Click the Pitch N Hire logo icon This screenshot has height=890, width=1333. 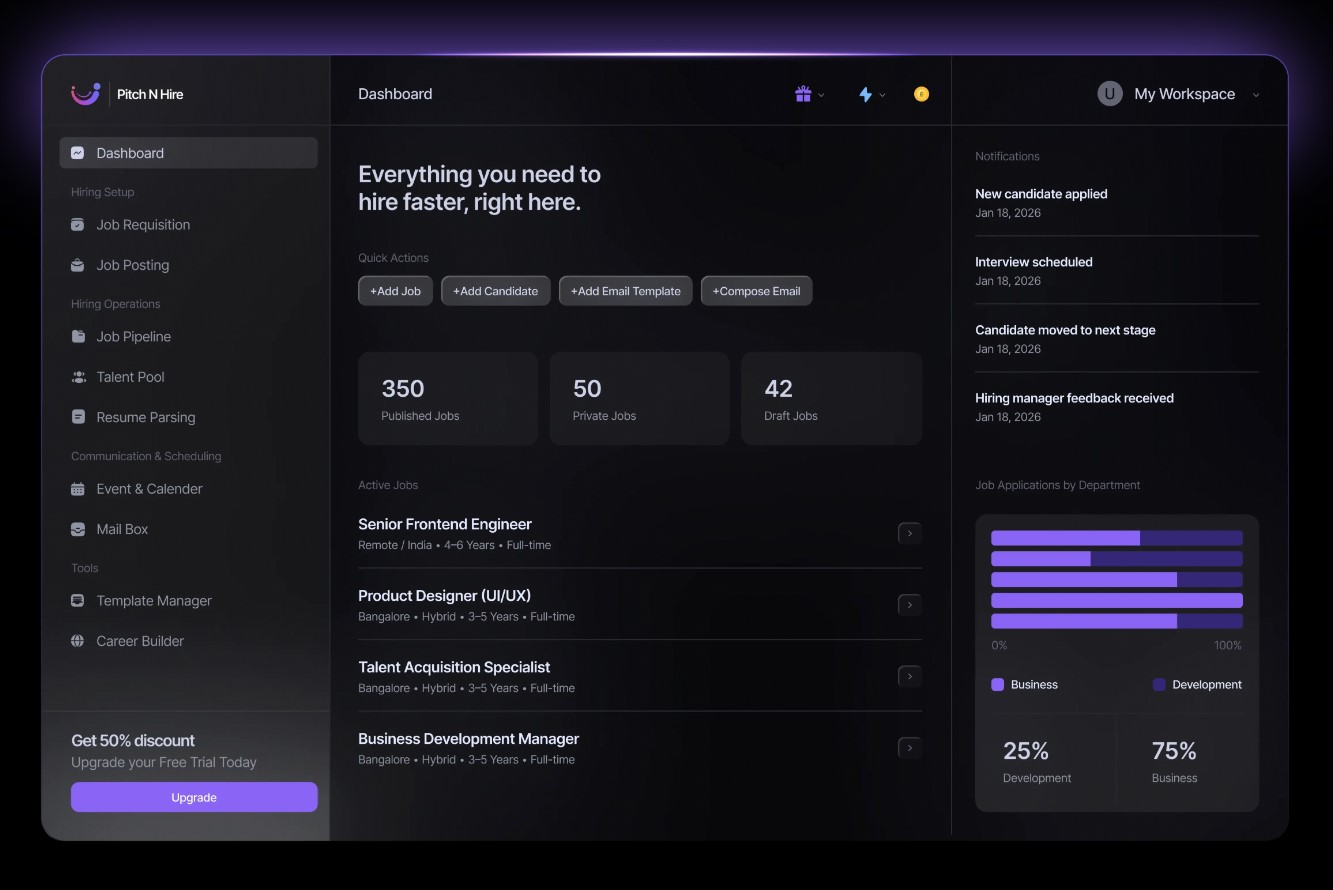(86, 94)
